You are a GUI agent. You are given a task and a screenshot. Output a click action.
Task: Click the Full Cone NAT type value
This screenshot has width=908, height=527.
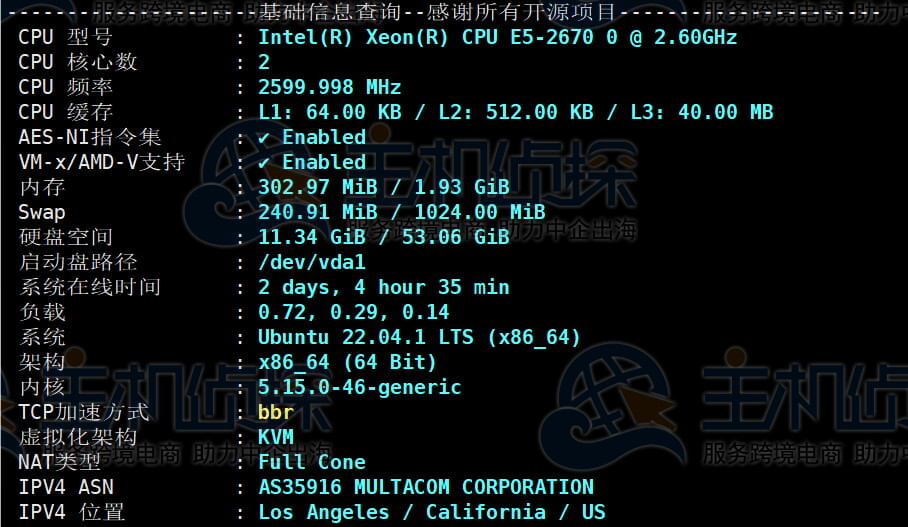coord(311,462)
